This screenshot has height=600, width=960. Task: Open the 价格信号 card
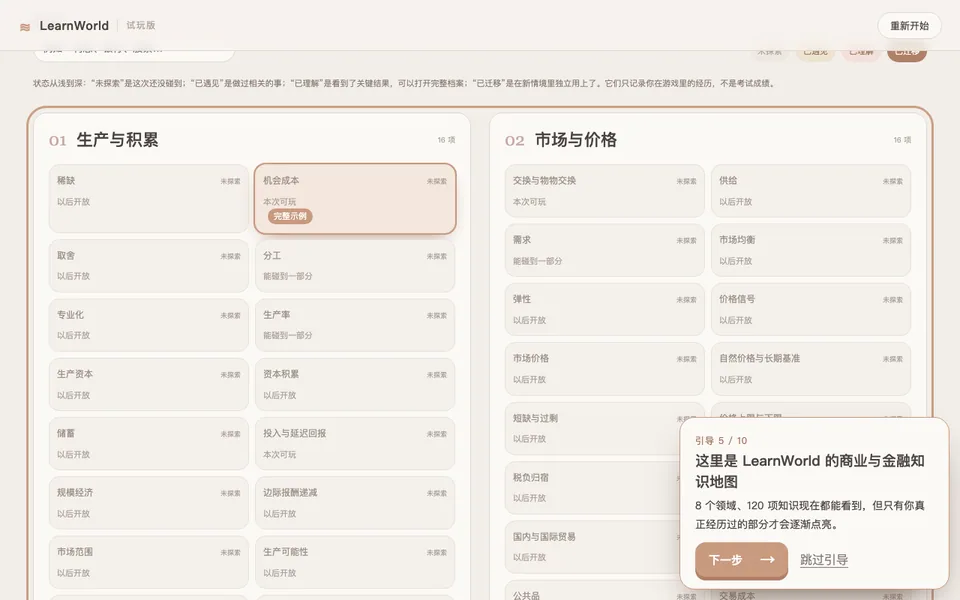811,309
